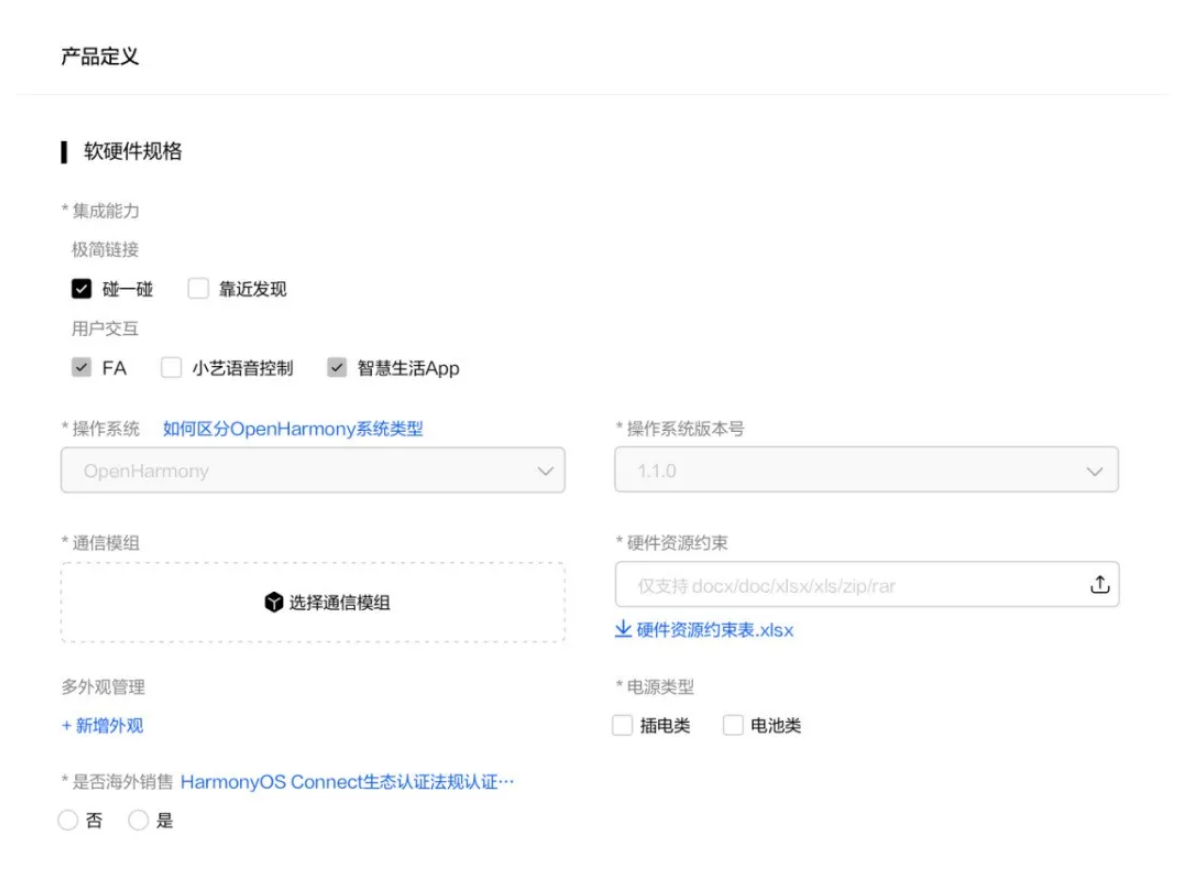
Task: Toggle the FA checkbox off
Action: [80, 367]
